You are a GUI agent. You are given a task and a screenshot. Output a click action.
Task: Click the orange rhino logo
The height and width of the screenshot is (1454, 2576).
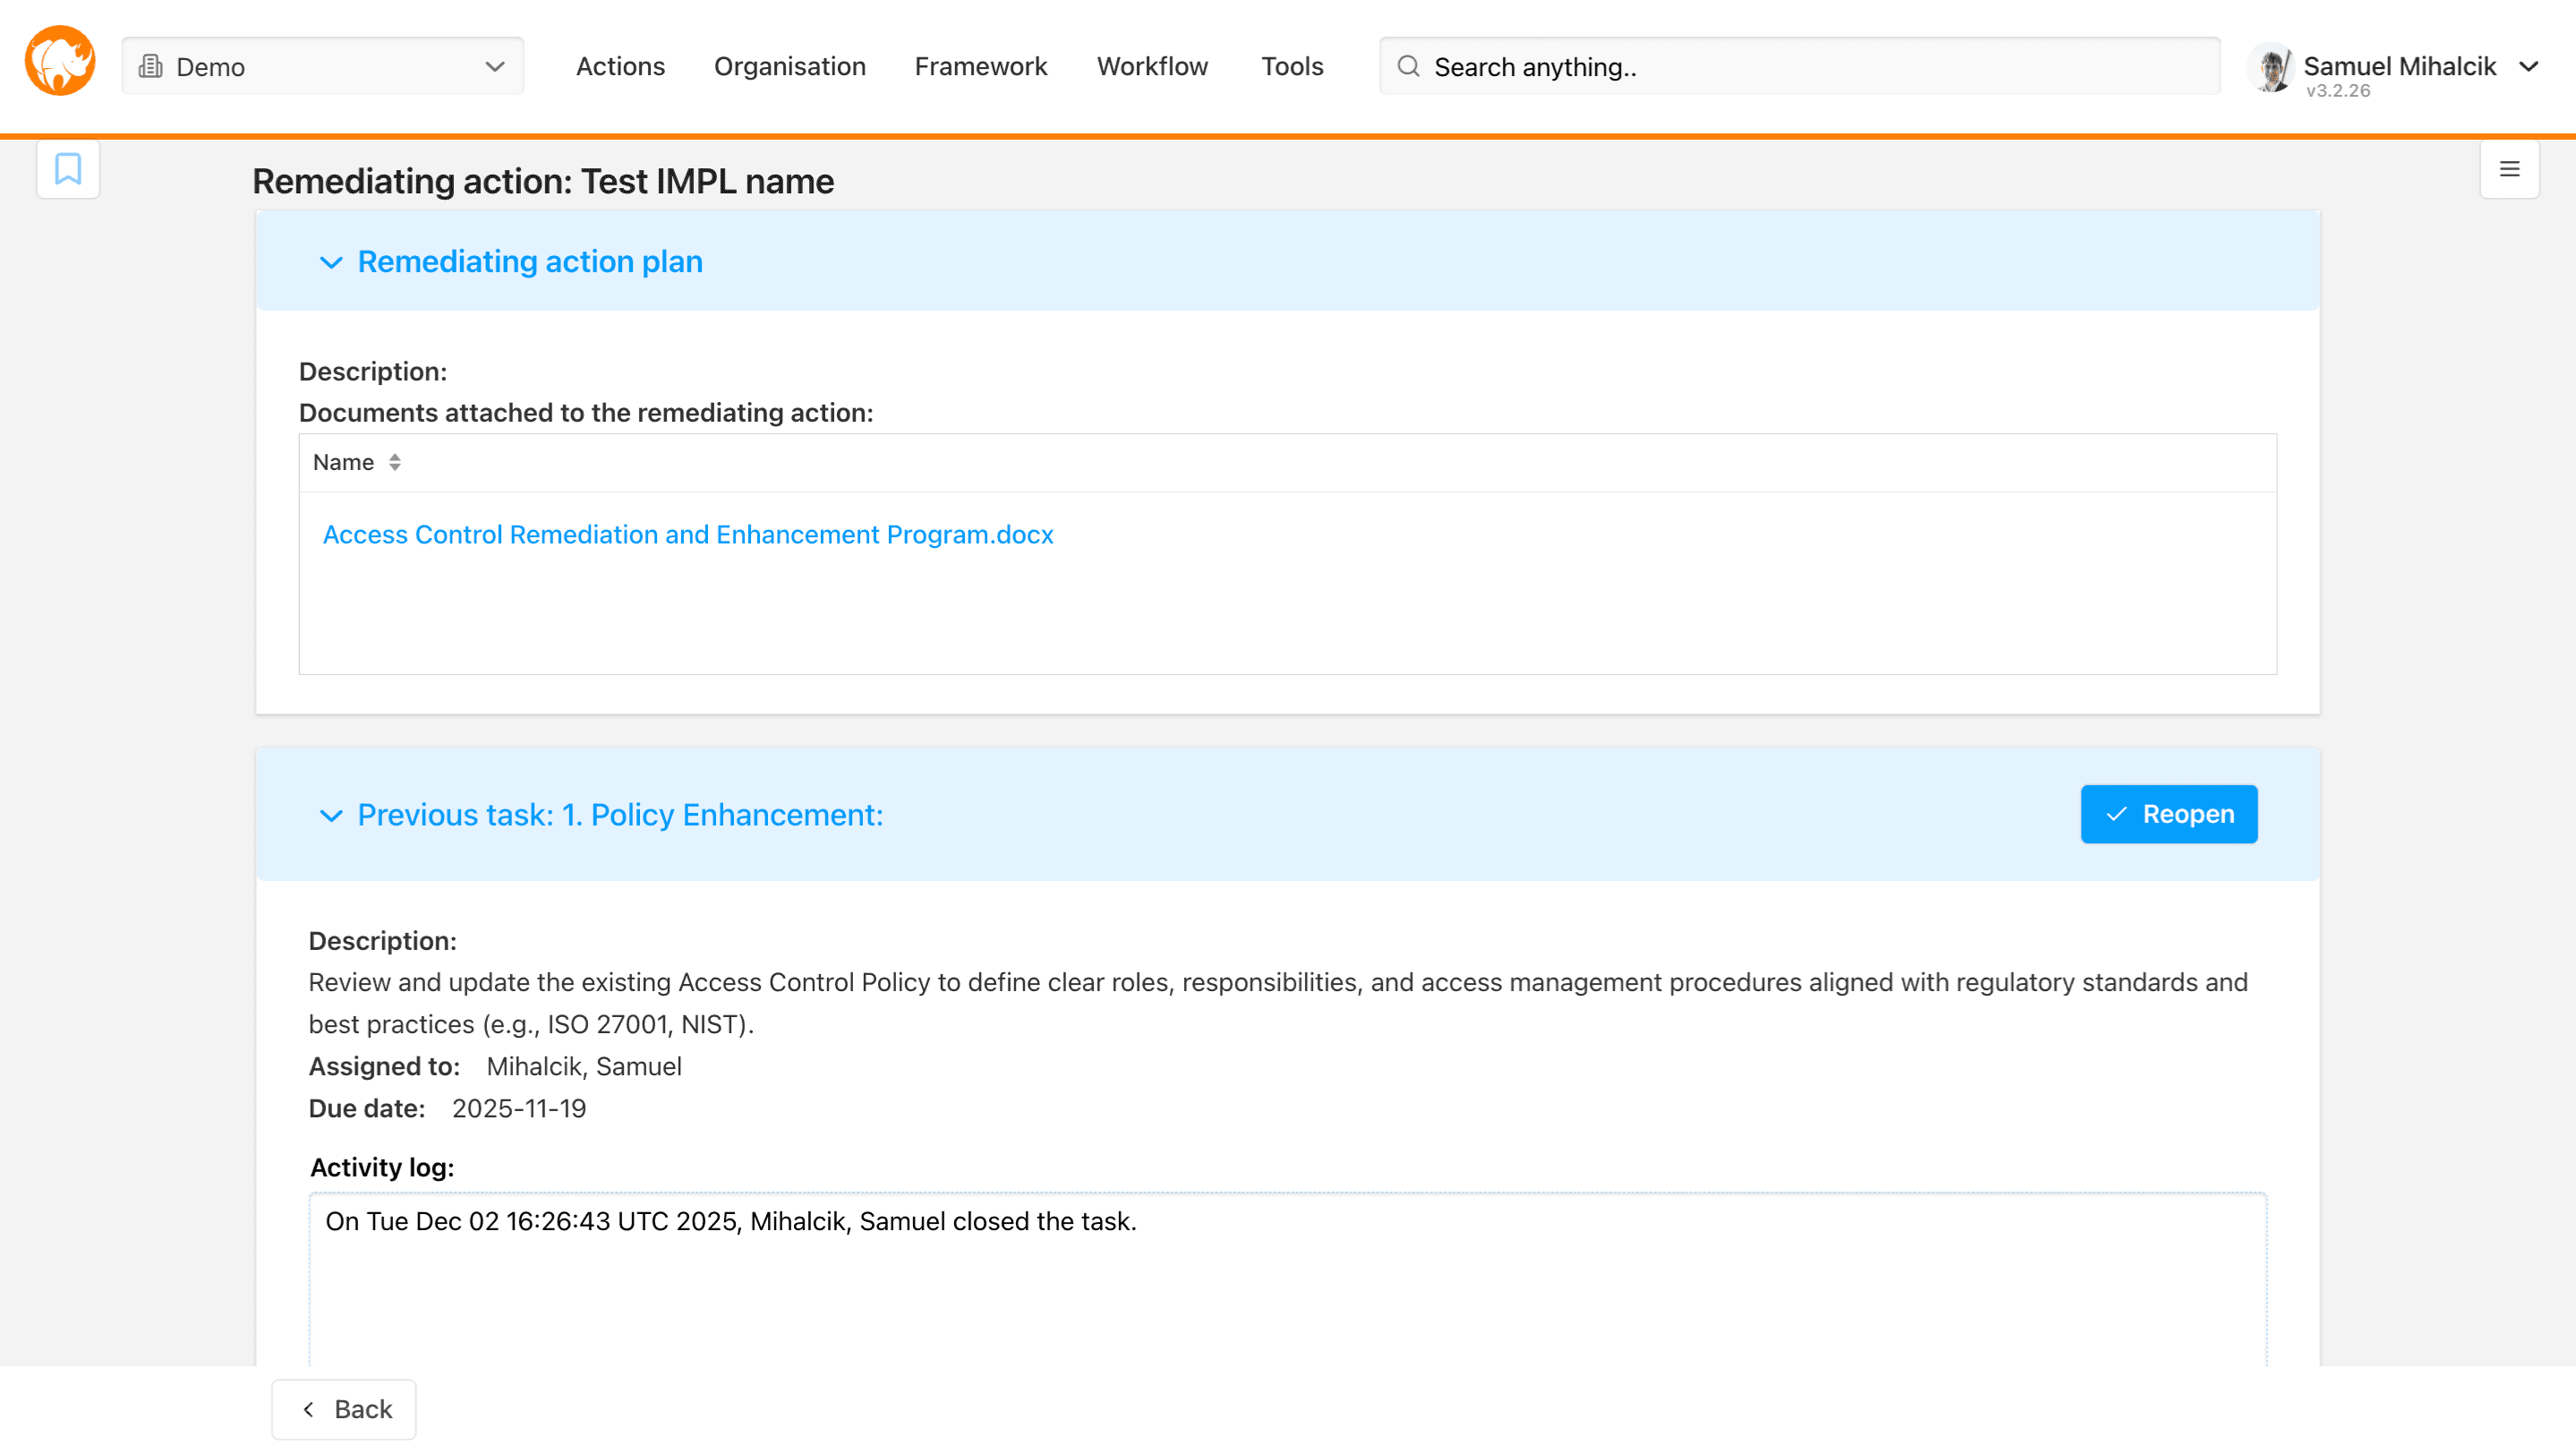(60, 62)
